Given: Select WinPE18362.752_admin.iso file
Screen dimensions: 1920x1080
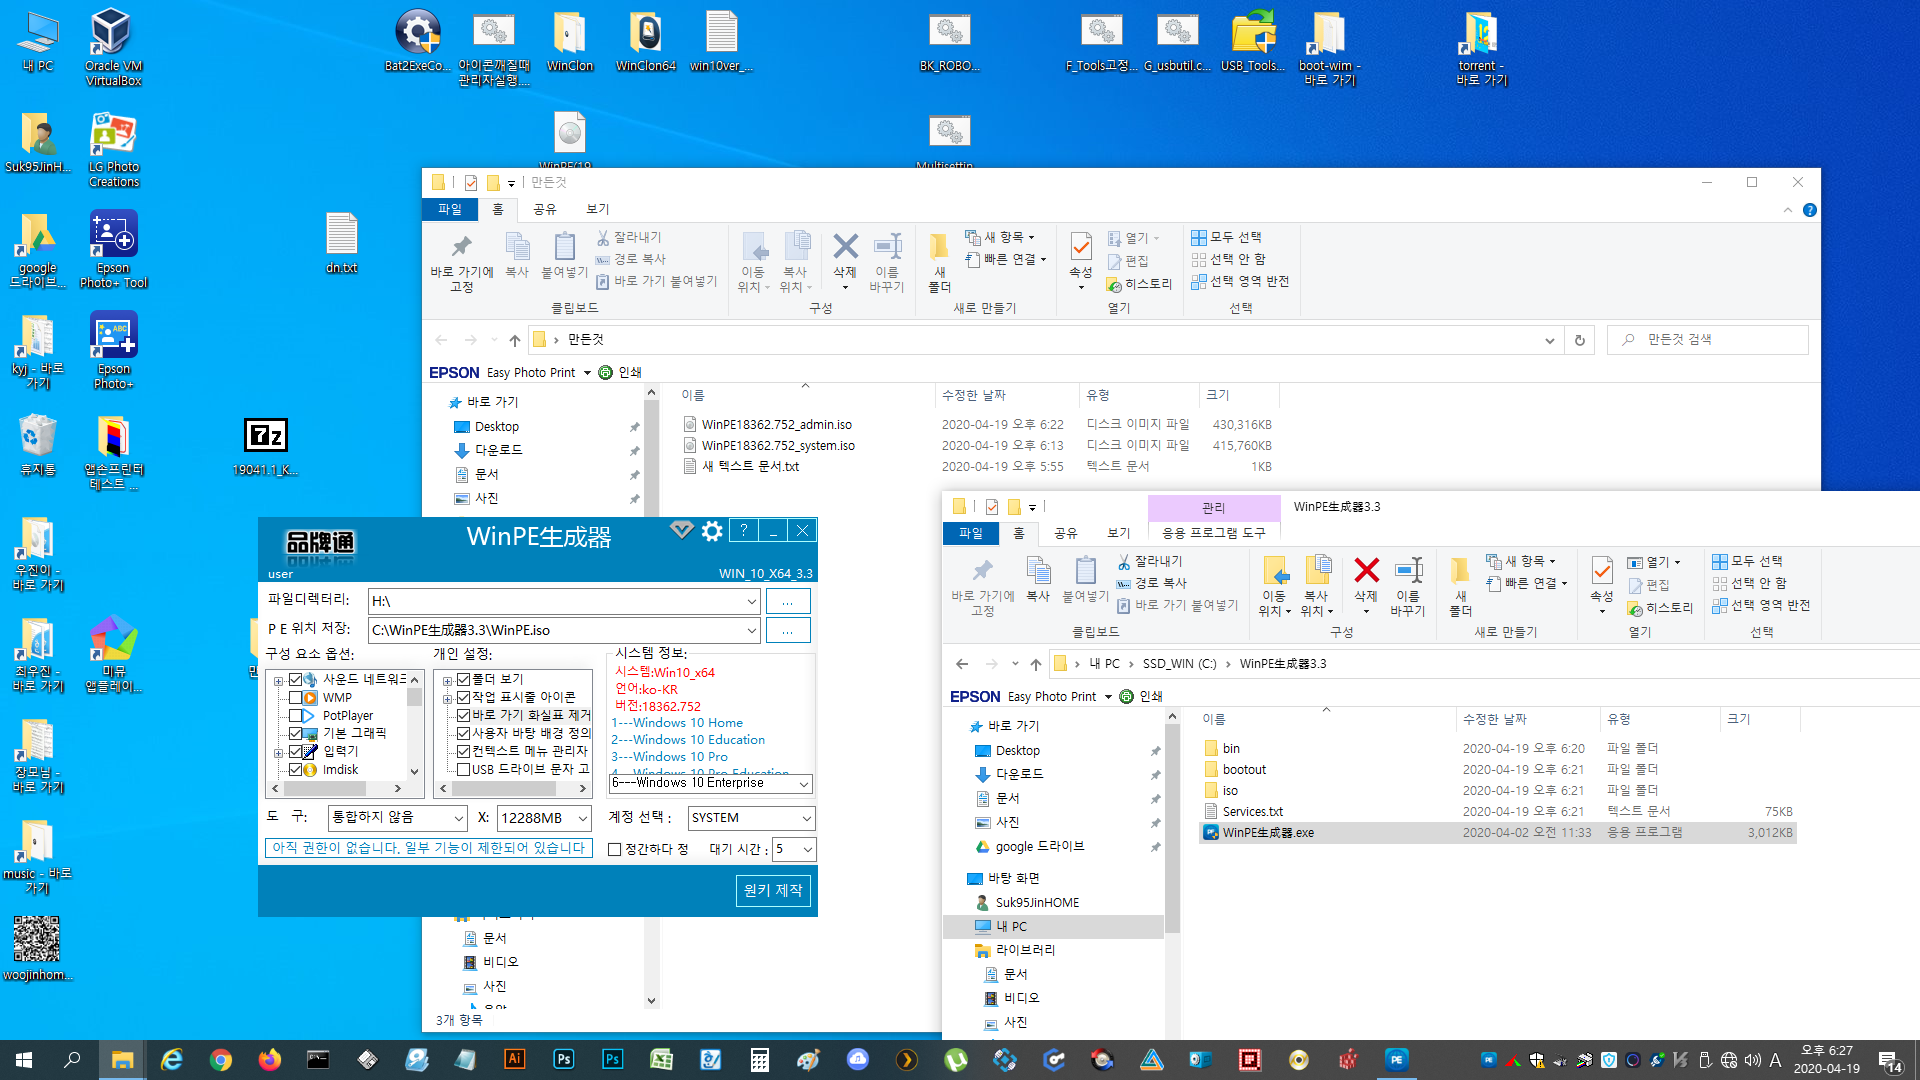Looking at the screenshot, I should click(x=777, y=425).
